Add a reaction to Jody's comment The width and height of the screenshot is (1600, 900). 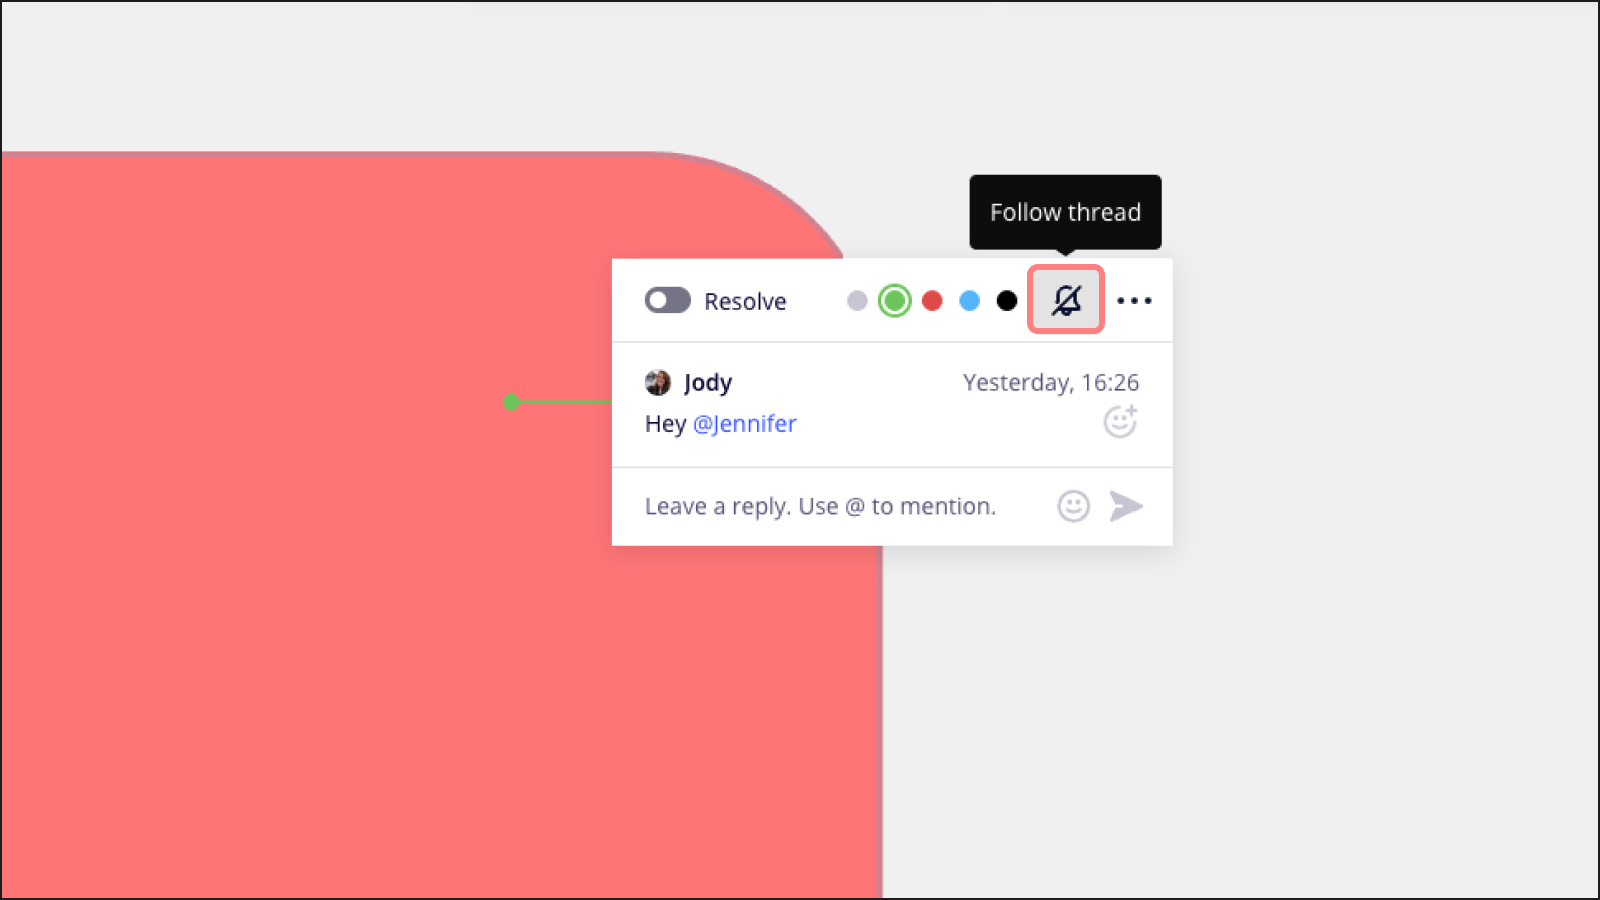(x=1120, y=422)
